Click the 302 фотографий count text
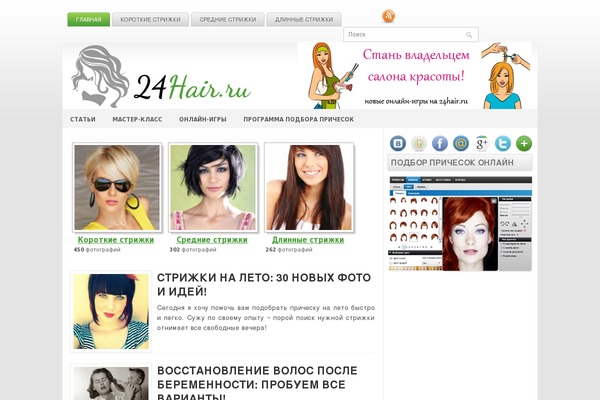The width and height of the screenshot is (600, 400). pos(193,250)
